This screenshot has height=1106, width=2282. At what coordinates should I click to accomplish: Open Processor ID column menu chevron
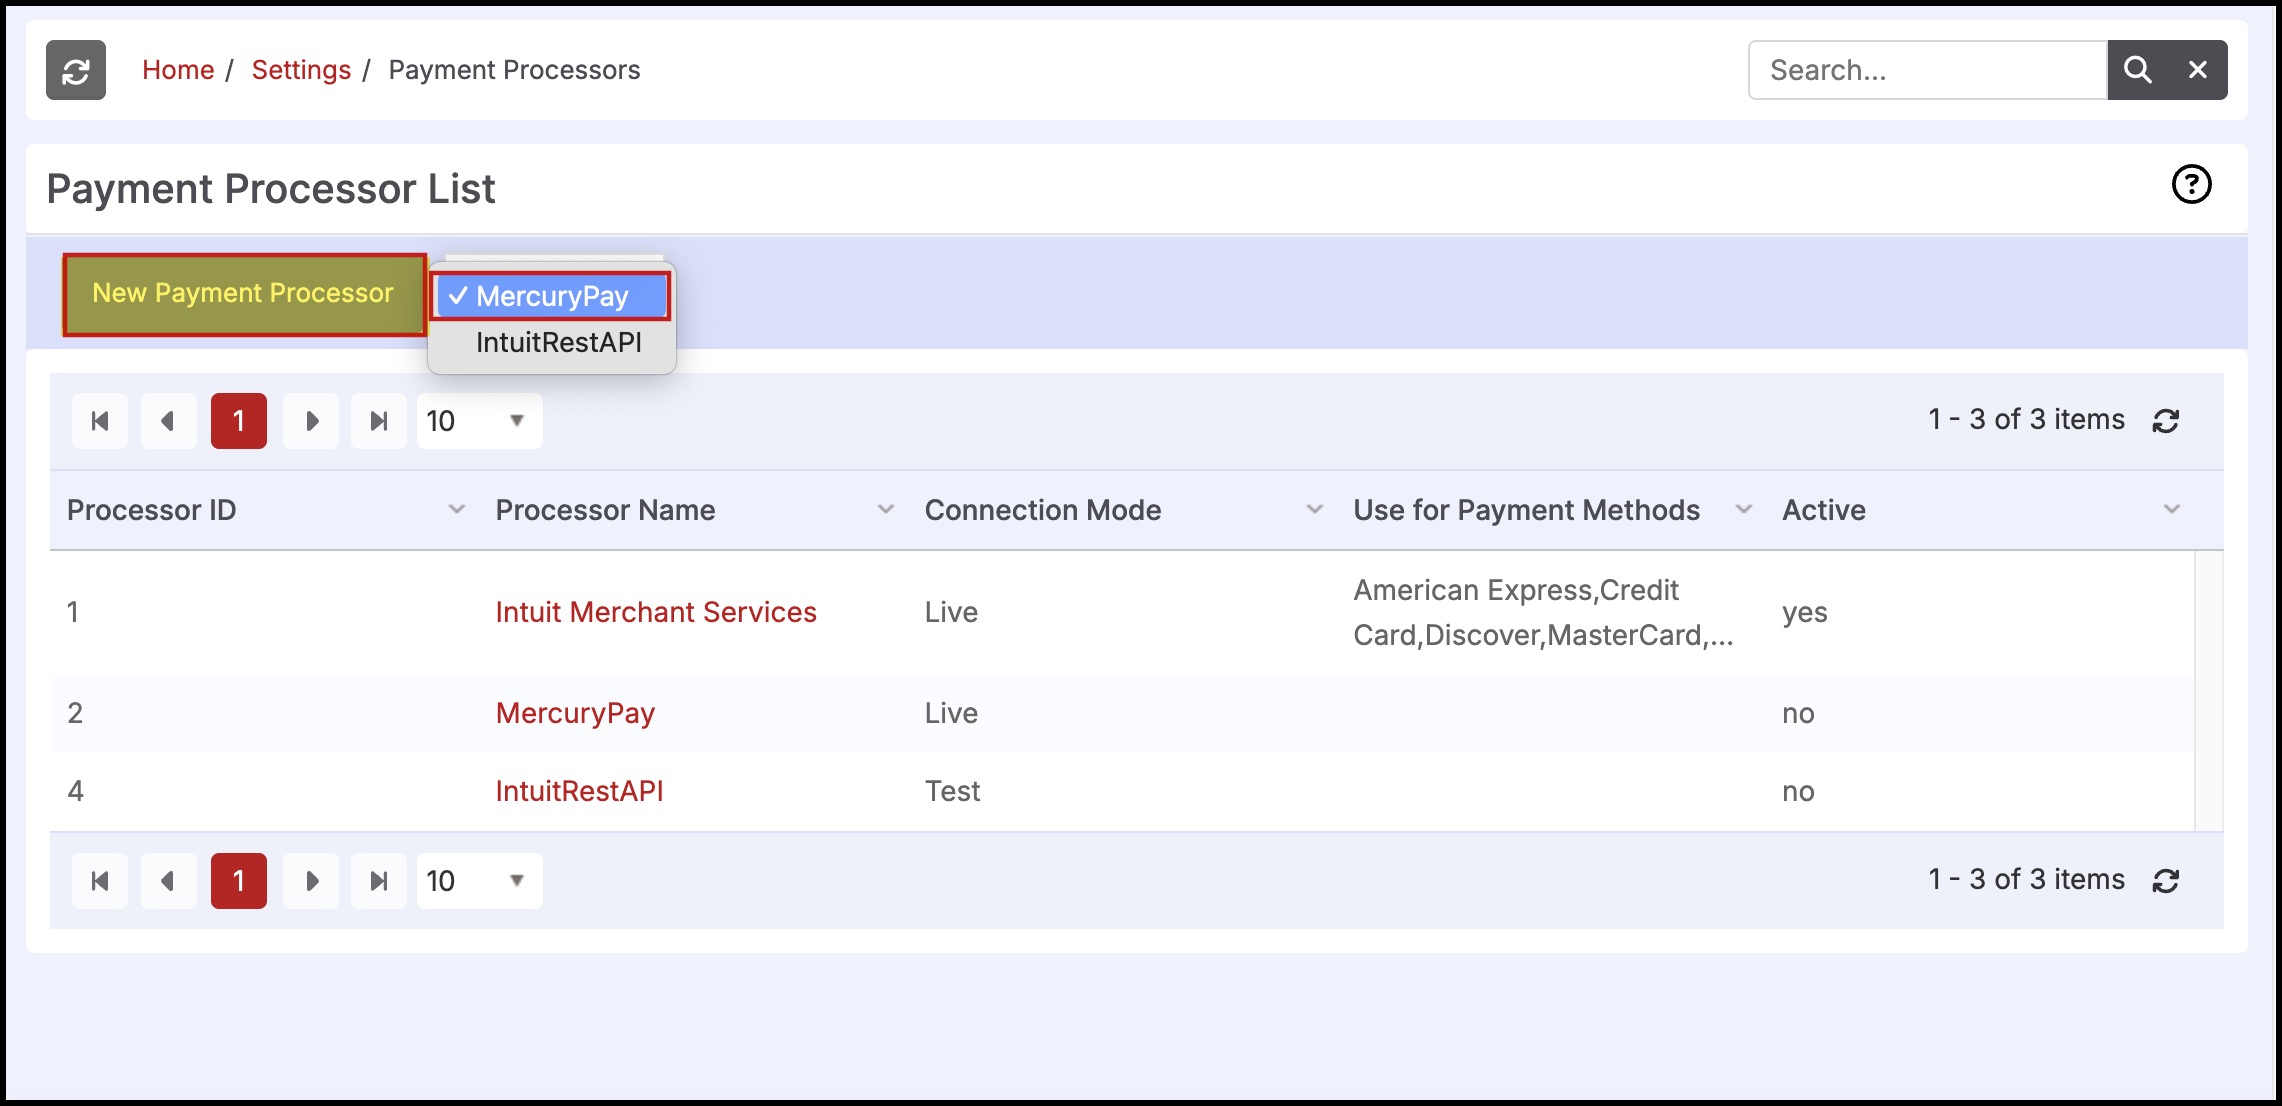(x=457, y=510)
